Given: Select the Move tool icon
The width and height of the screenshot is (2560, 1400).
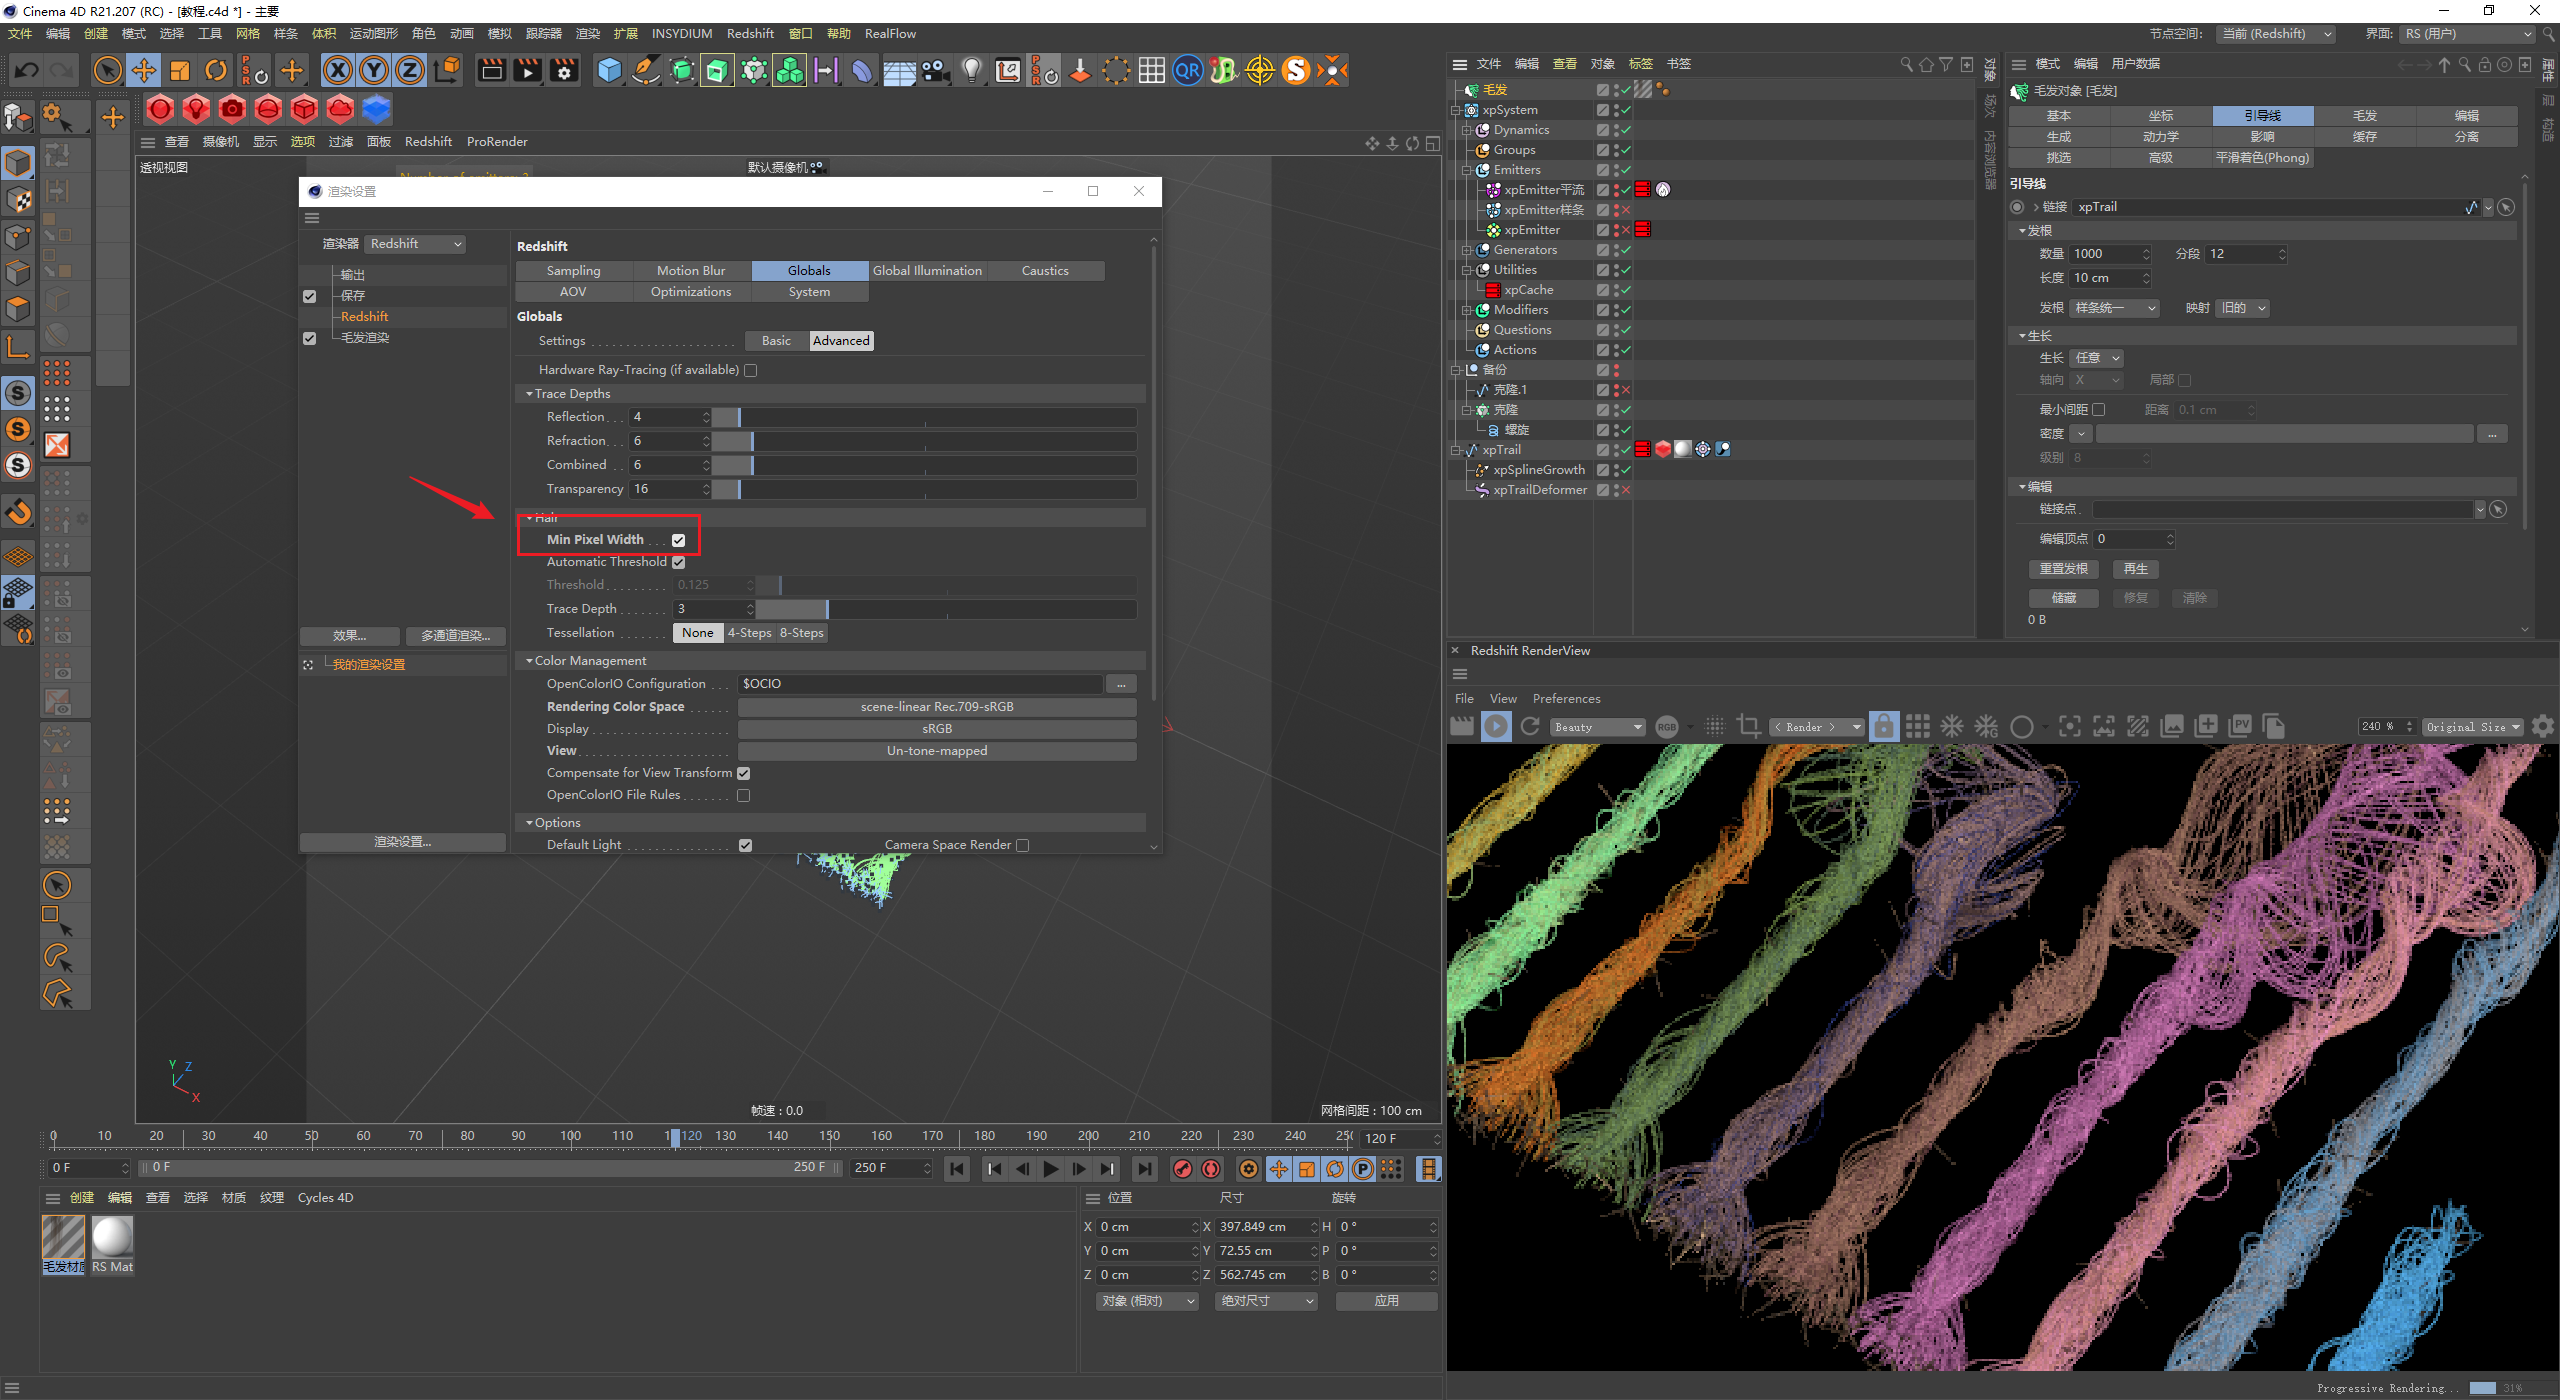Looking at the screenshot, I should coord(144,71).
